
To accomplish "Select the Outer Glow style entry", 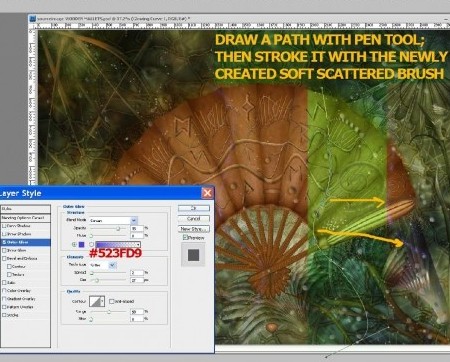I will pos(25,242).
